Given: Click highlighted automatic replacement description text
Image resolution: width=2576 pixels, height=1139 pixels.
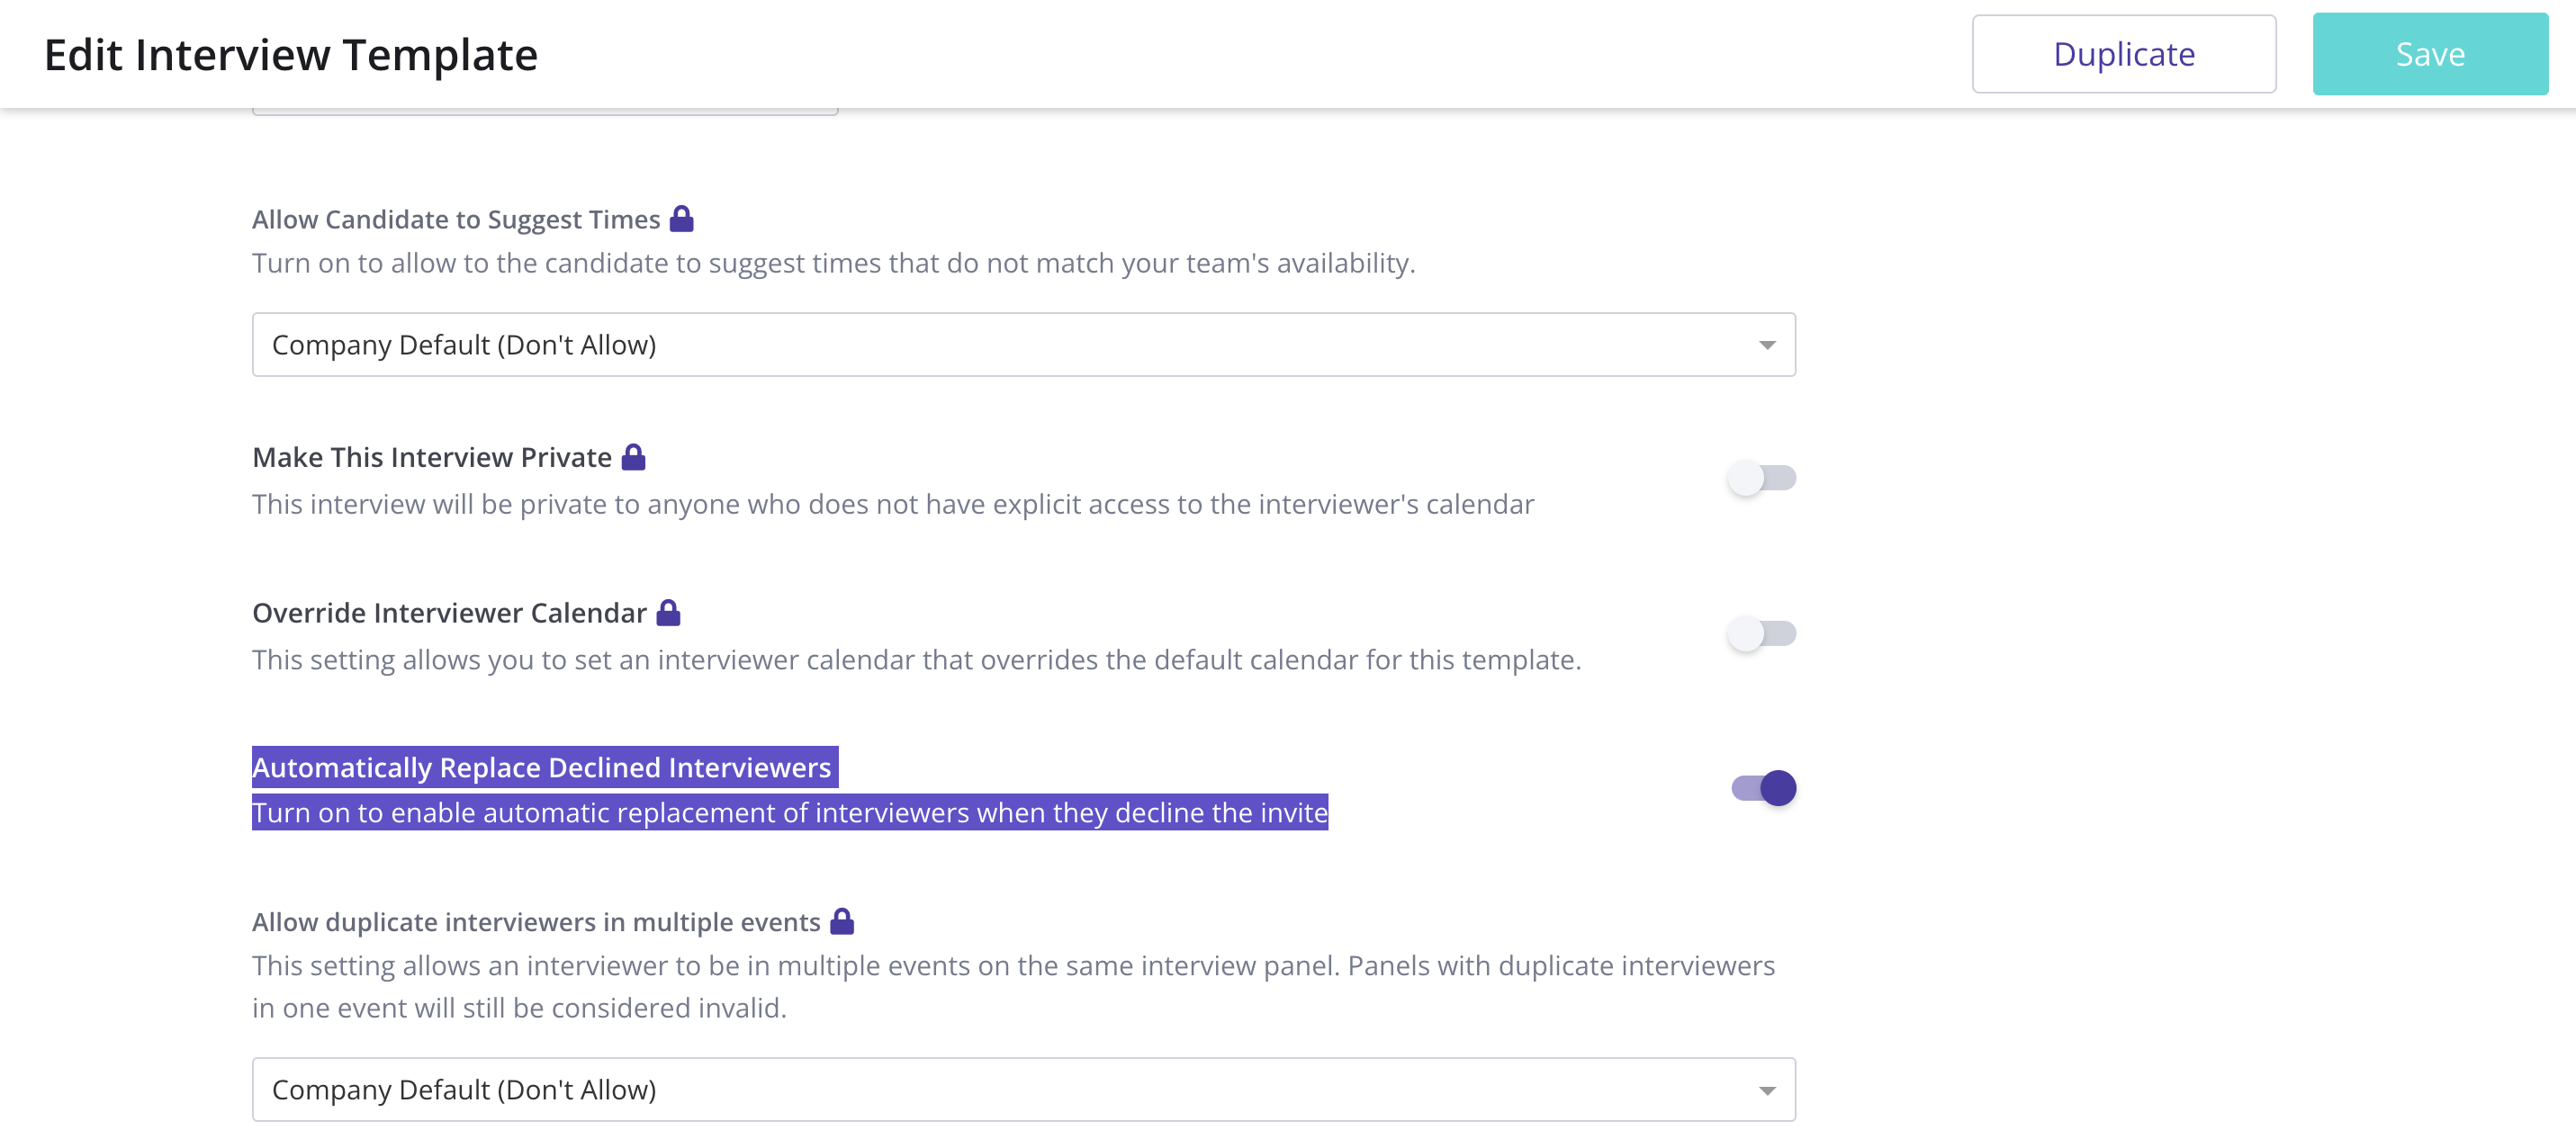Looking at the screenshot, I should 789,813.
